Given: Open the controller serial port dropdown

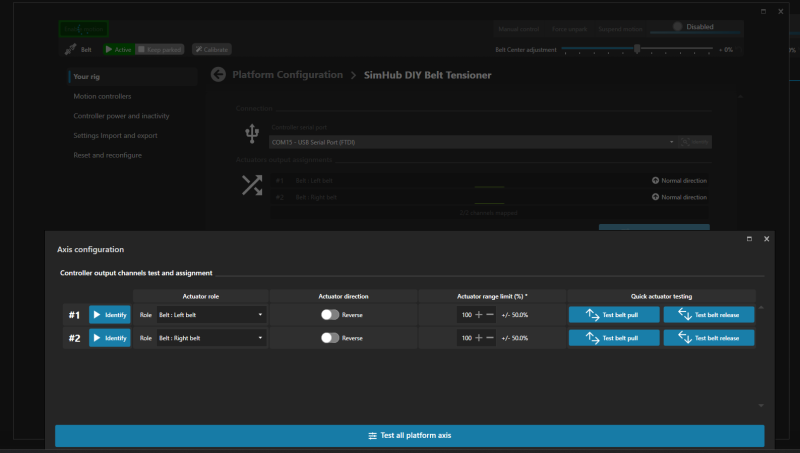Looking at the screenshot, I should 472,142.
